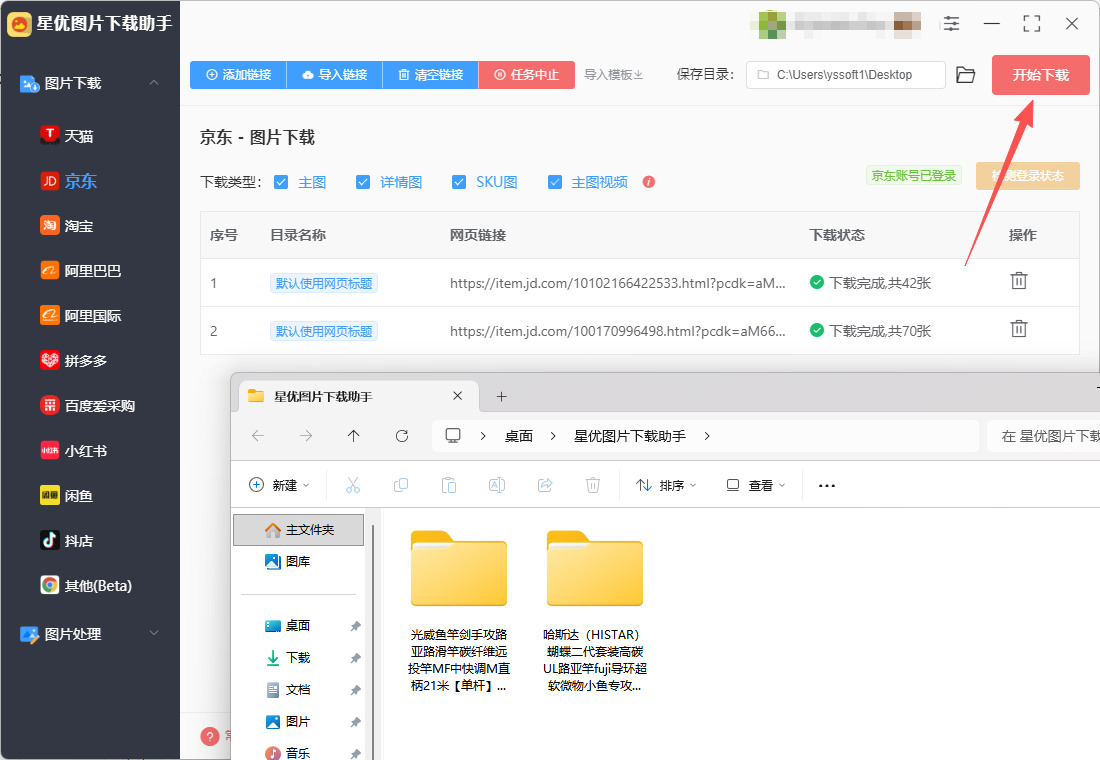
Task: Uncheck the 主图视频 download type
Action: coord(555,182)
